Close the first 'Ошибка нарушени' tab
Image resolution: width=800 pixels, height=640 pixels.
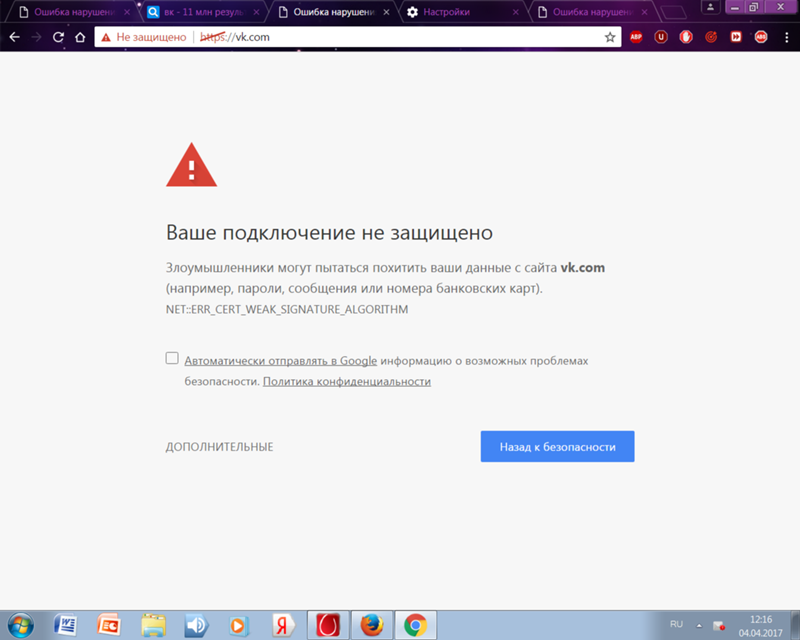click(127, 12)
